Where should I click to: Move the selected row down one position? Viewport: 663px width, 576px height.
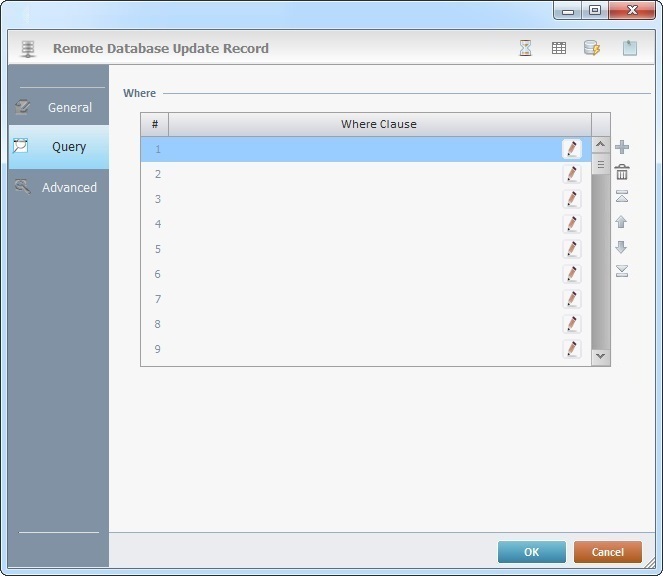pyautogui.click(x=622, y=247)
